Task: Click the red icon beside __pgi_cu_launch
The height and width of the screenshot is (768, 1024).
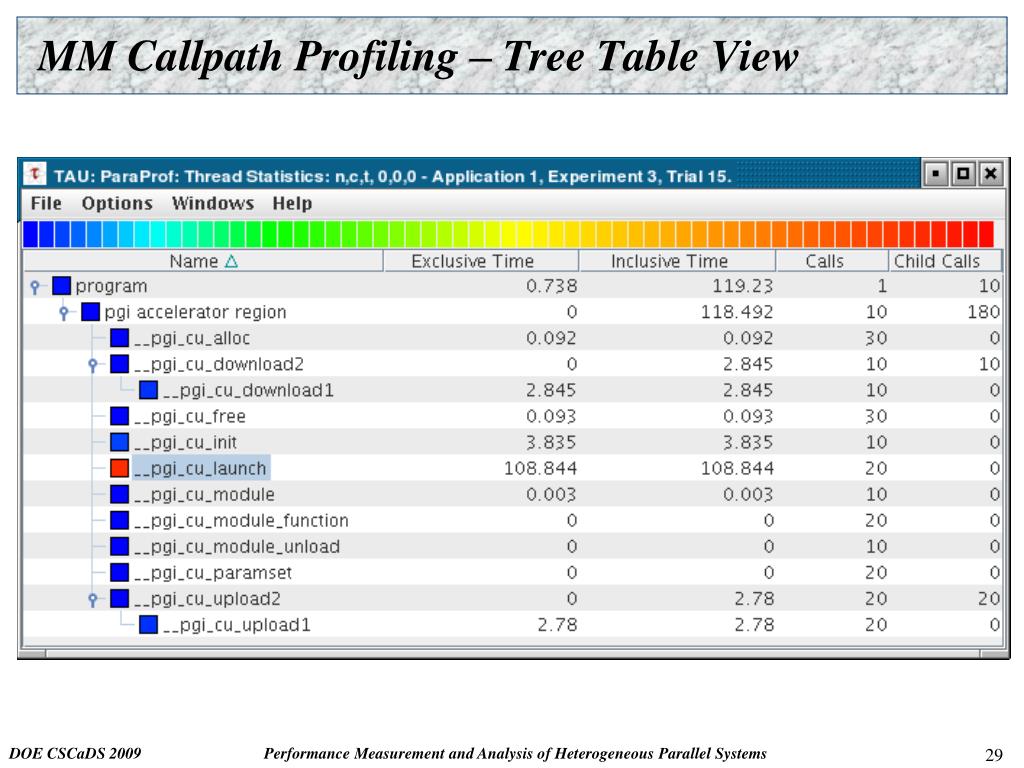Action: pos(120,468)
